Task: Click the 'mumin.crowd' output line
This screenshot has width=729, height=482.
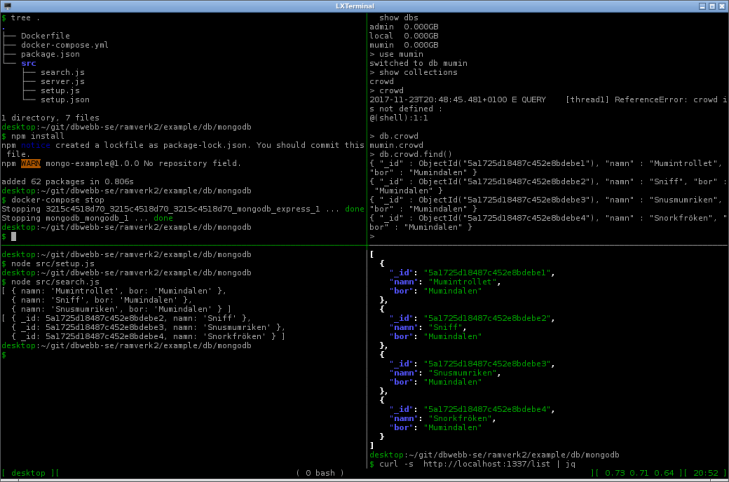Action: click(x=396, y=145)
